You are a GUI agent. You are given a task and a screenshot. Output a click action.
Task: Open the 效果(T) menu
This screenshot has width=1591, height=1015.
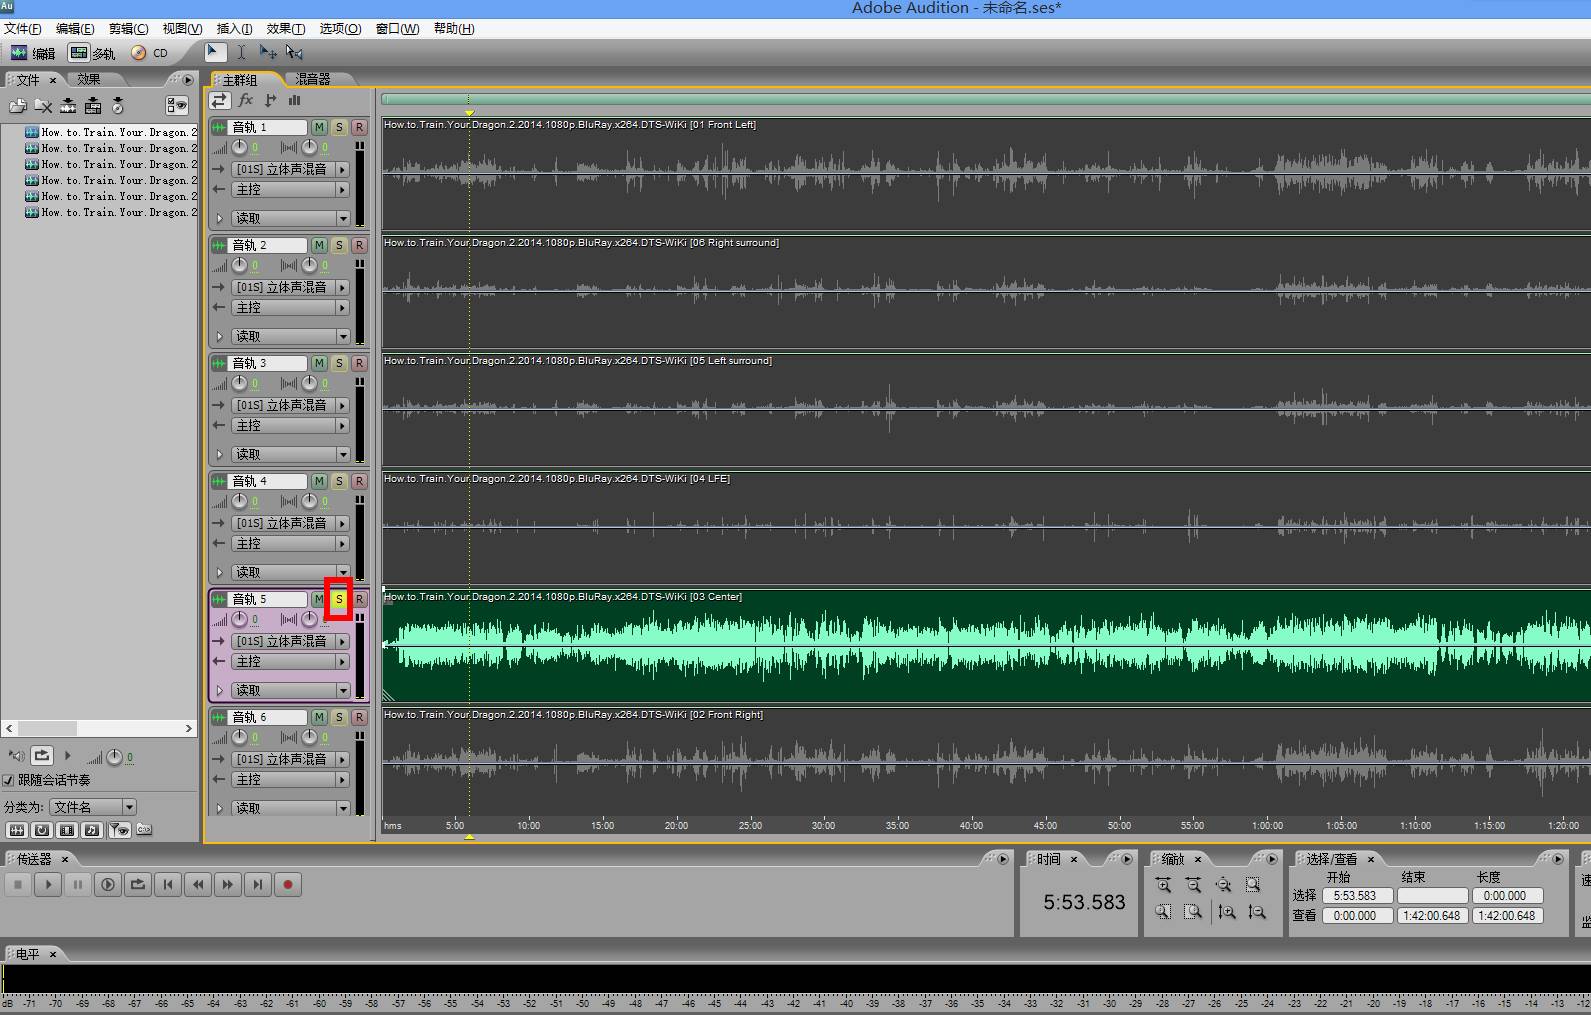(286, 28)
